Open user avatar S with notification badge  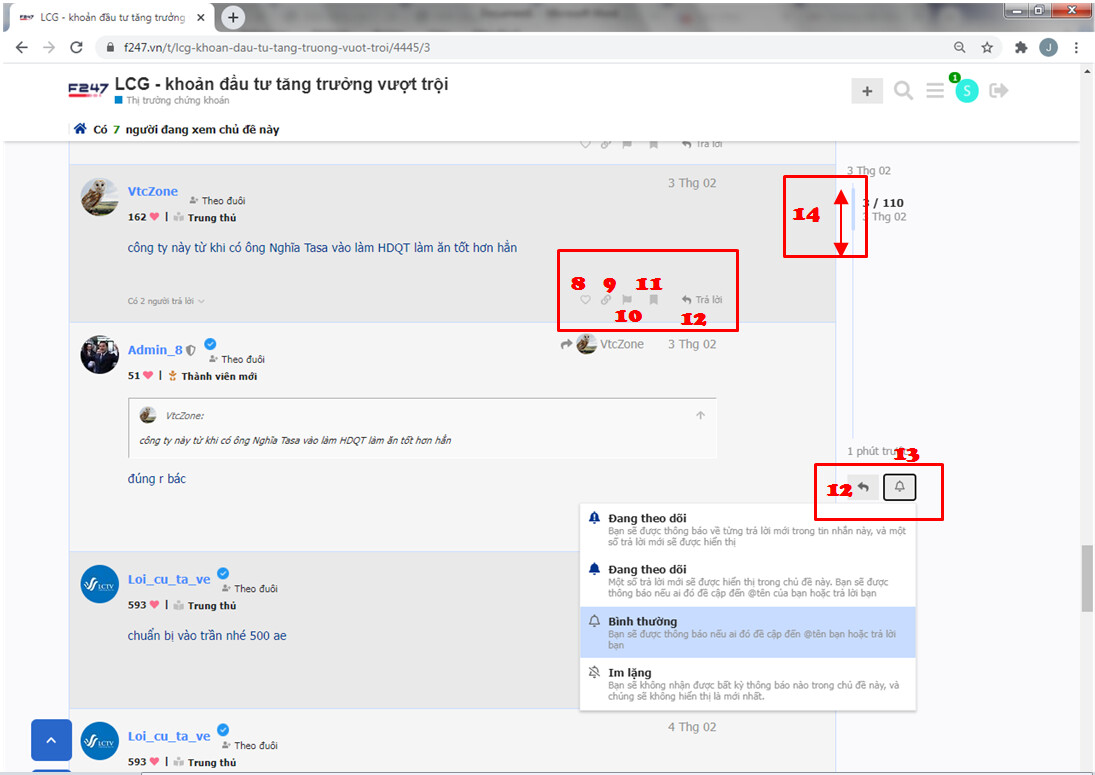pyautogui.click(x=967, y=90)
